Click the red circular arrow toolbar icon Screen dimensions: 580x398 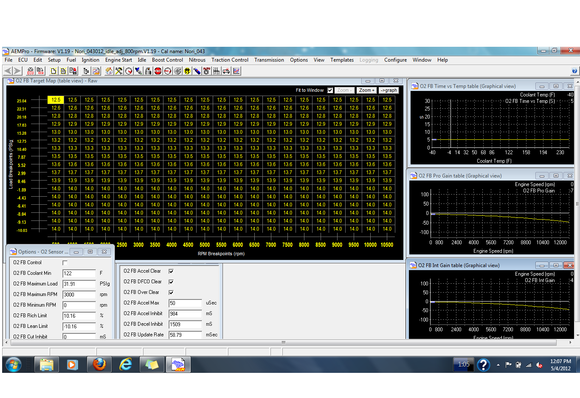click(168, 71)
